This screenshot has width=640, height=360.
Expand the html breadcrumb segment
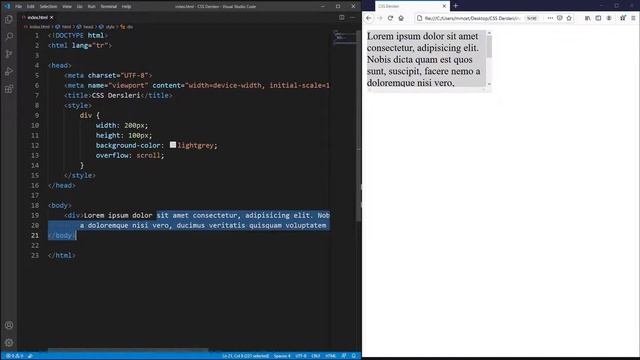63,27
